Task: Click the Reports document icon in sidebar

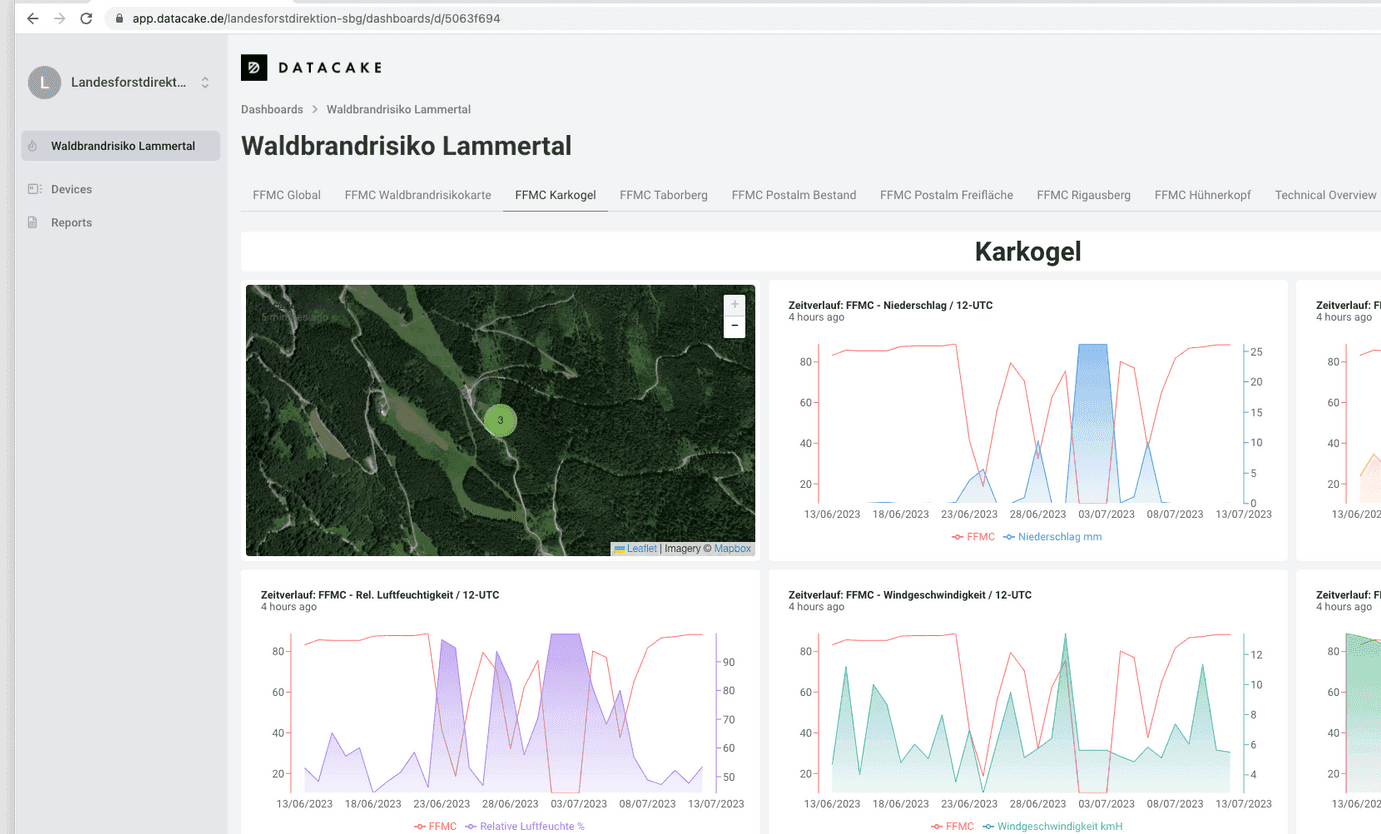Action: click(x=33, y=222)
